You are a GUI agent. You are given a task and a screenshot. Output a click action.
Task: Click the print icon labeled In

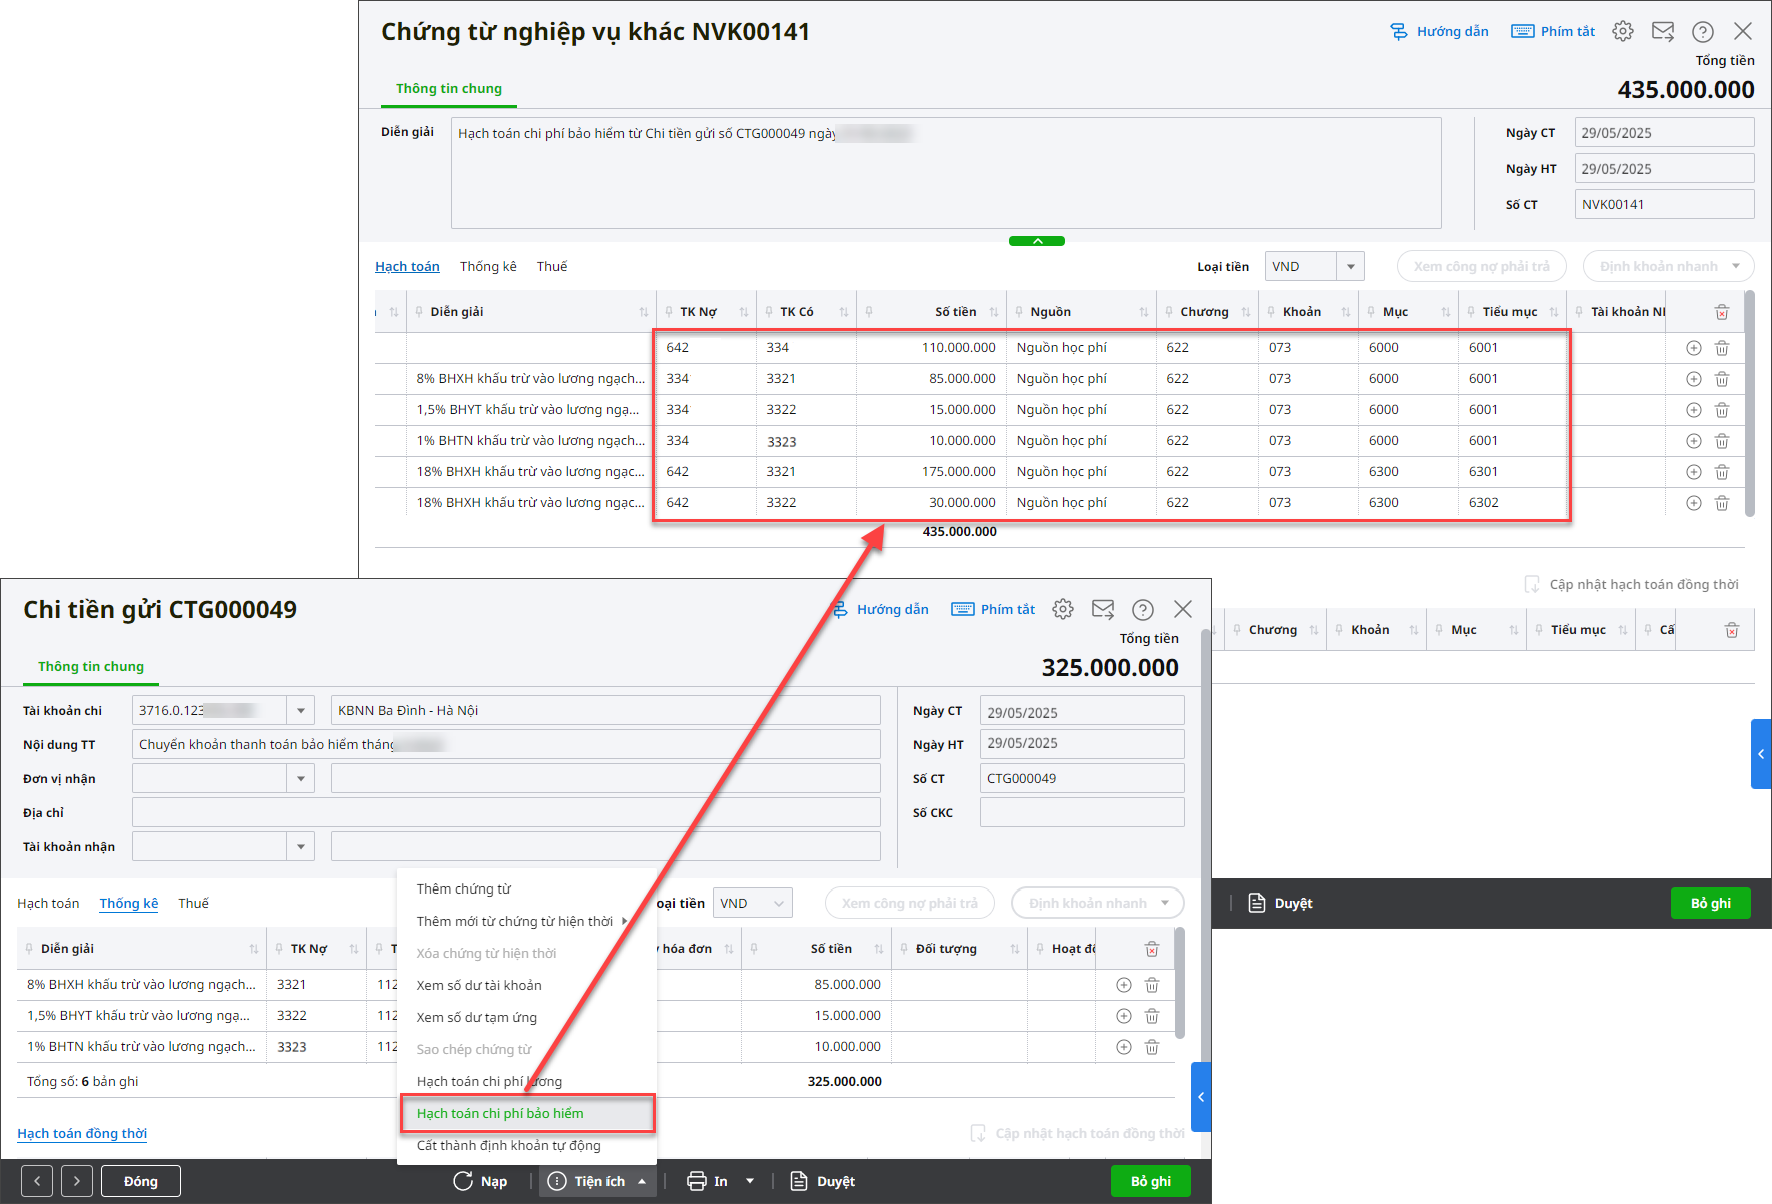coord(697,1181)
